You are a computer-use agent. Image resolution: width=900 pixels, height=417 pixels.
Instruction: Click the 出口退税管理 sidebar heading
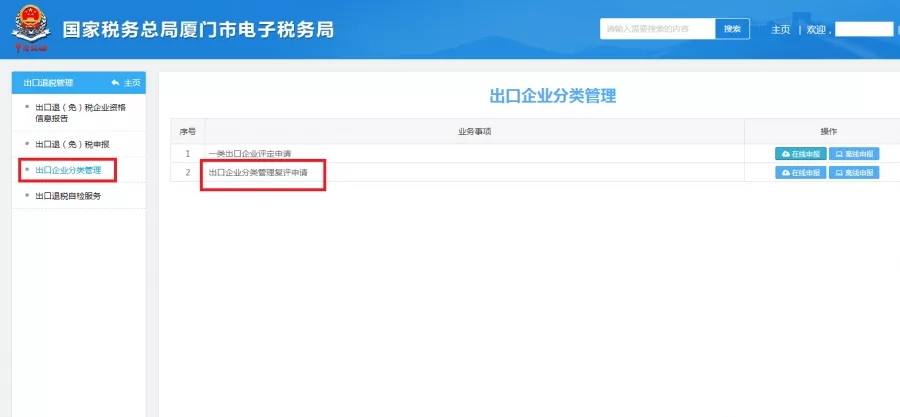(x=48, y=83)
